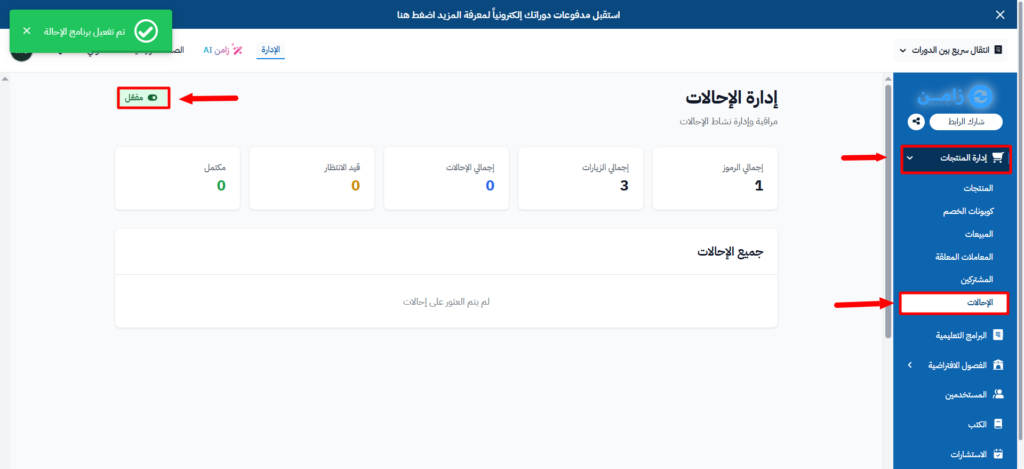Click the الكتب book icon
The image size is (1024, 469).
997,424
